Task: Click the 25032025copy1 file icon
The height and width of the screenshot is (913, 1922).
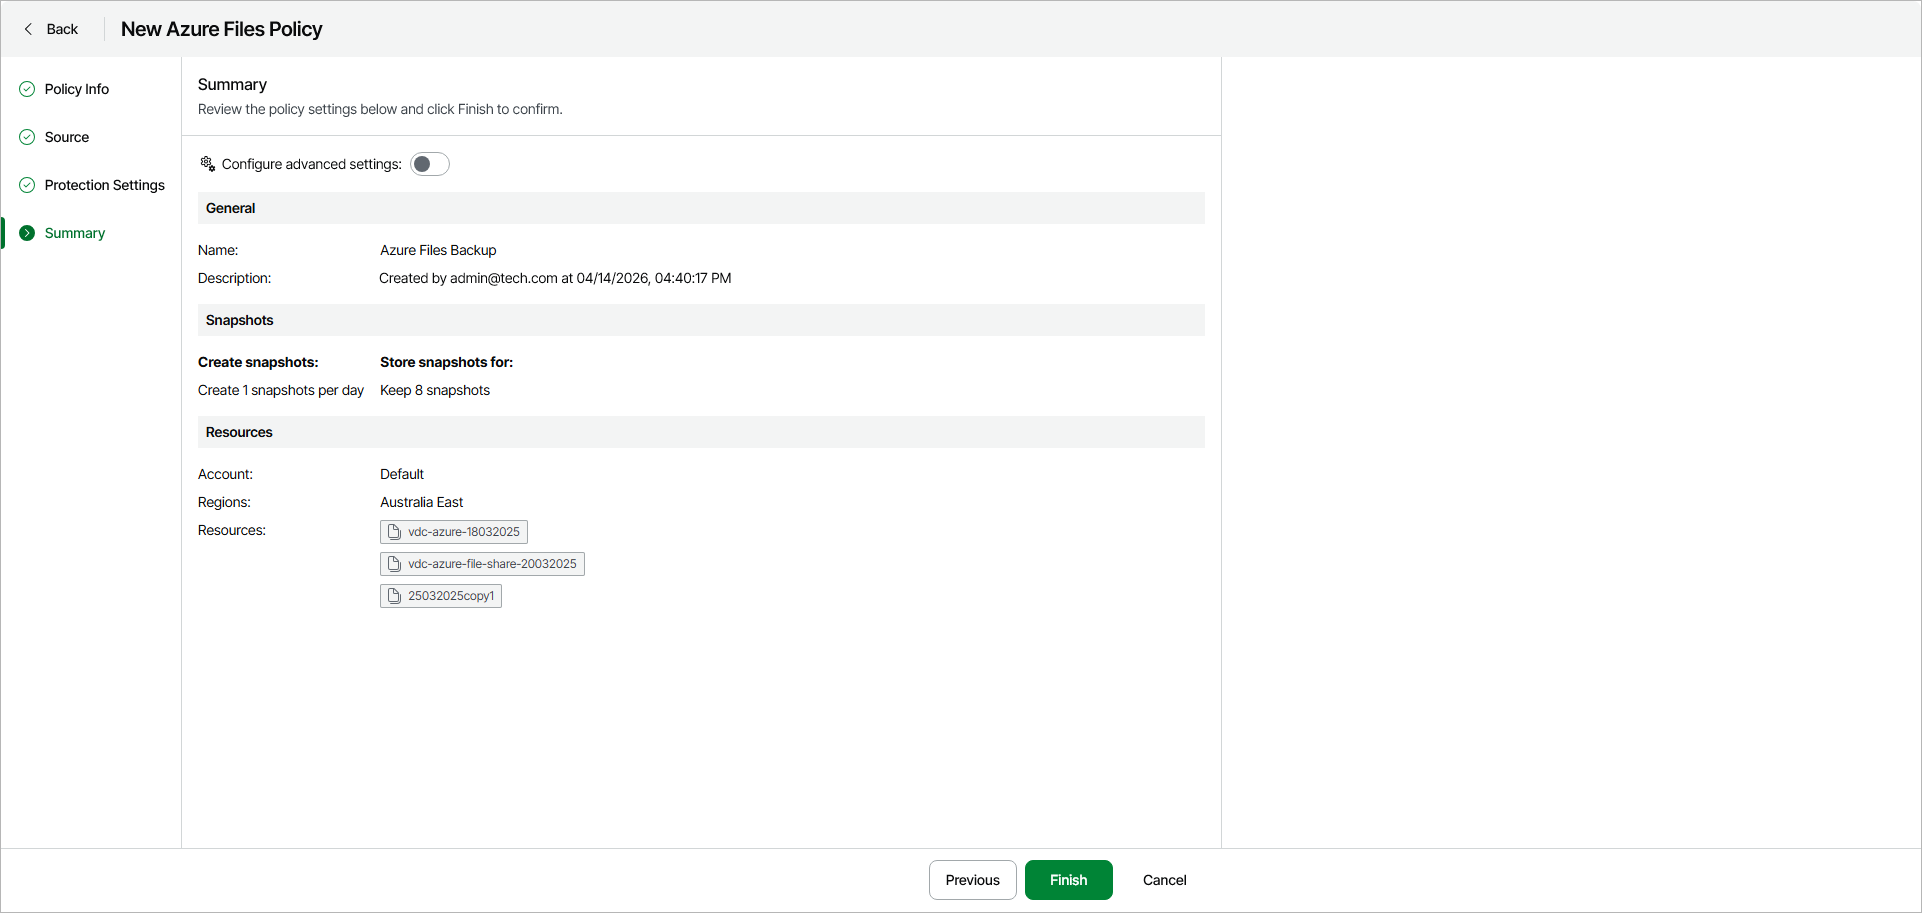Action: pos(394,596)
